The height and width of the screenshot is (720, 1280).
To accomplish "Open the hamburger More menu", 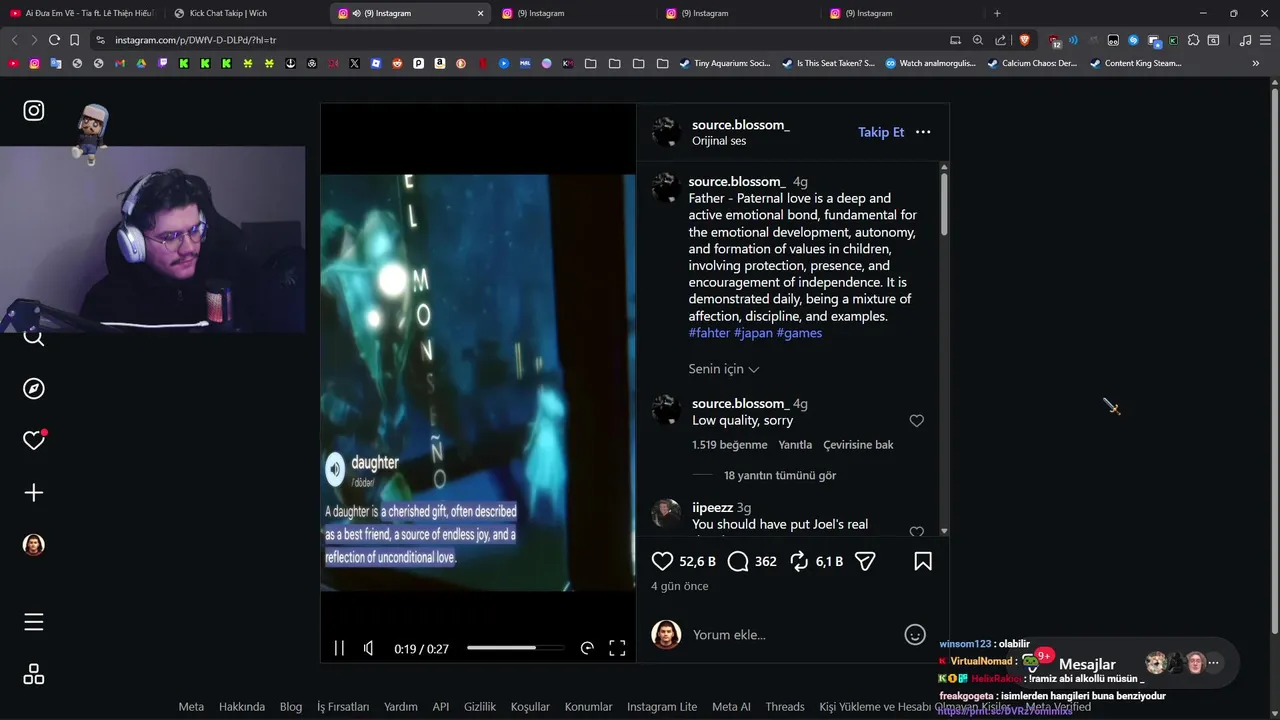I will (34, 622).
